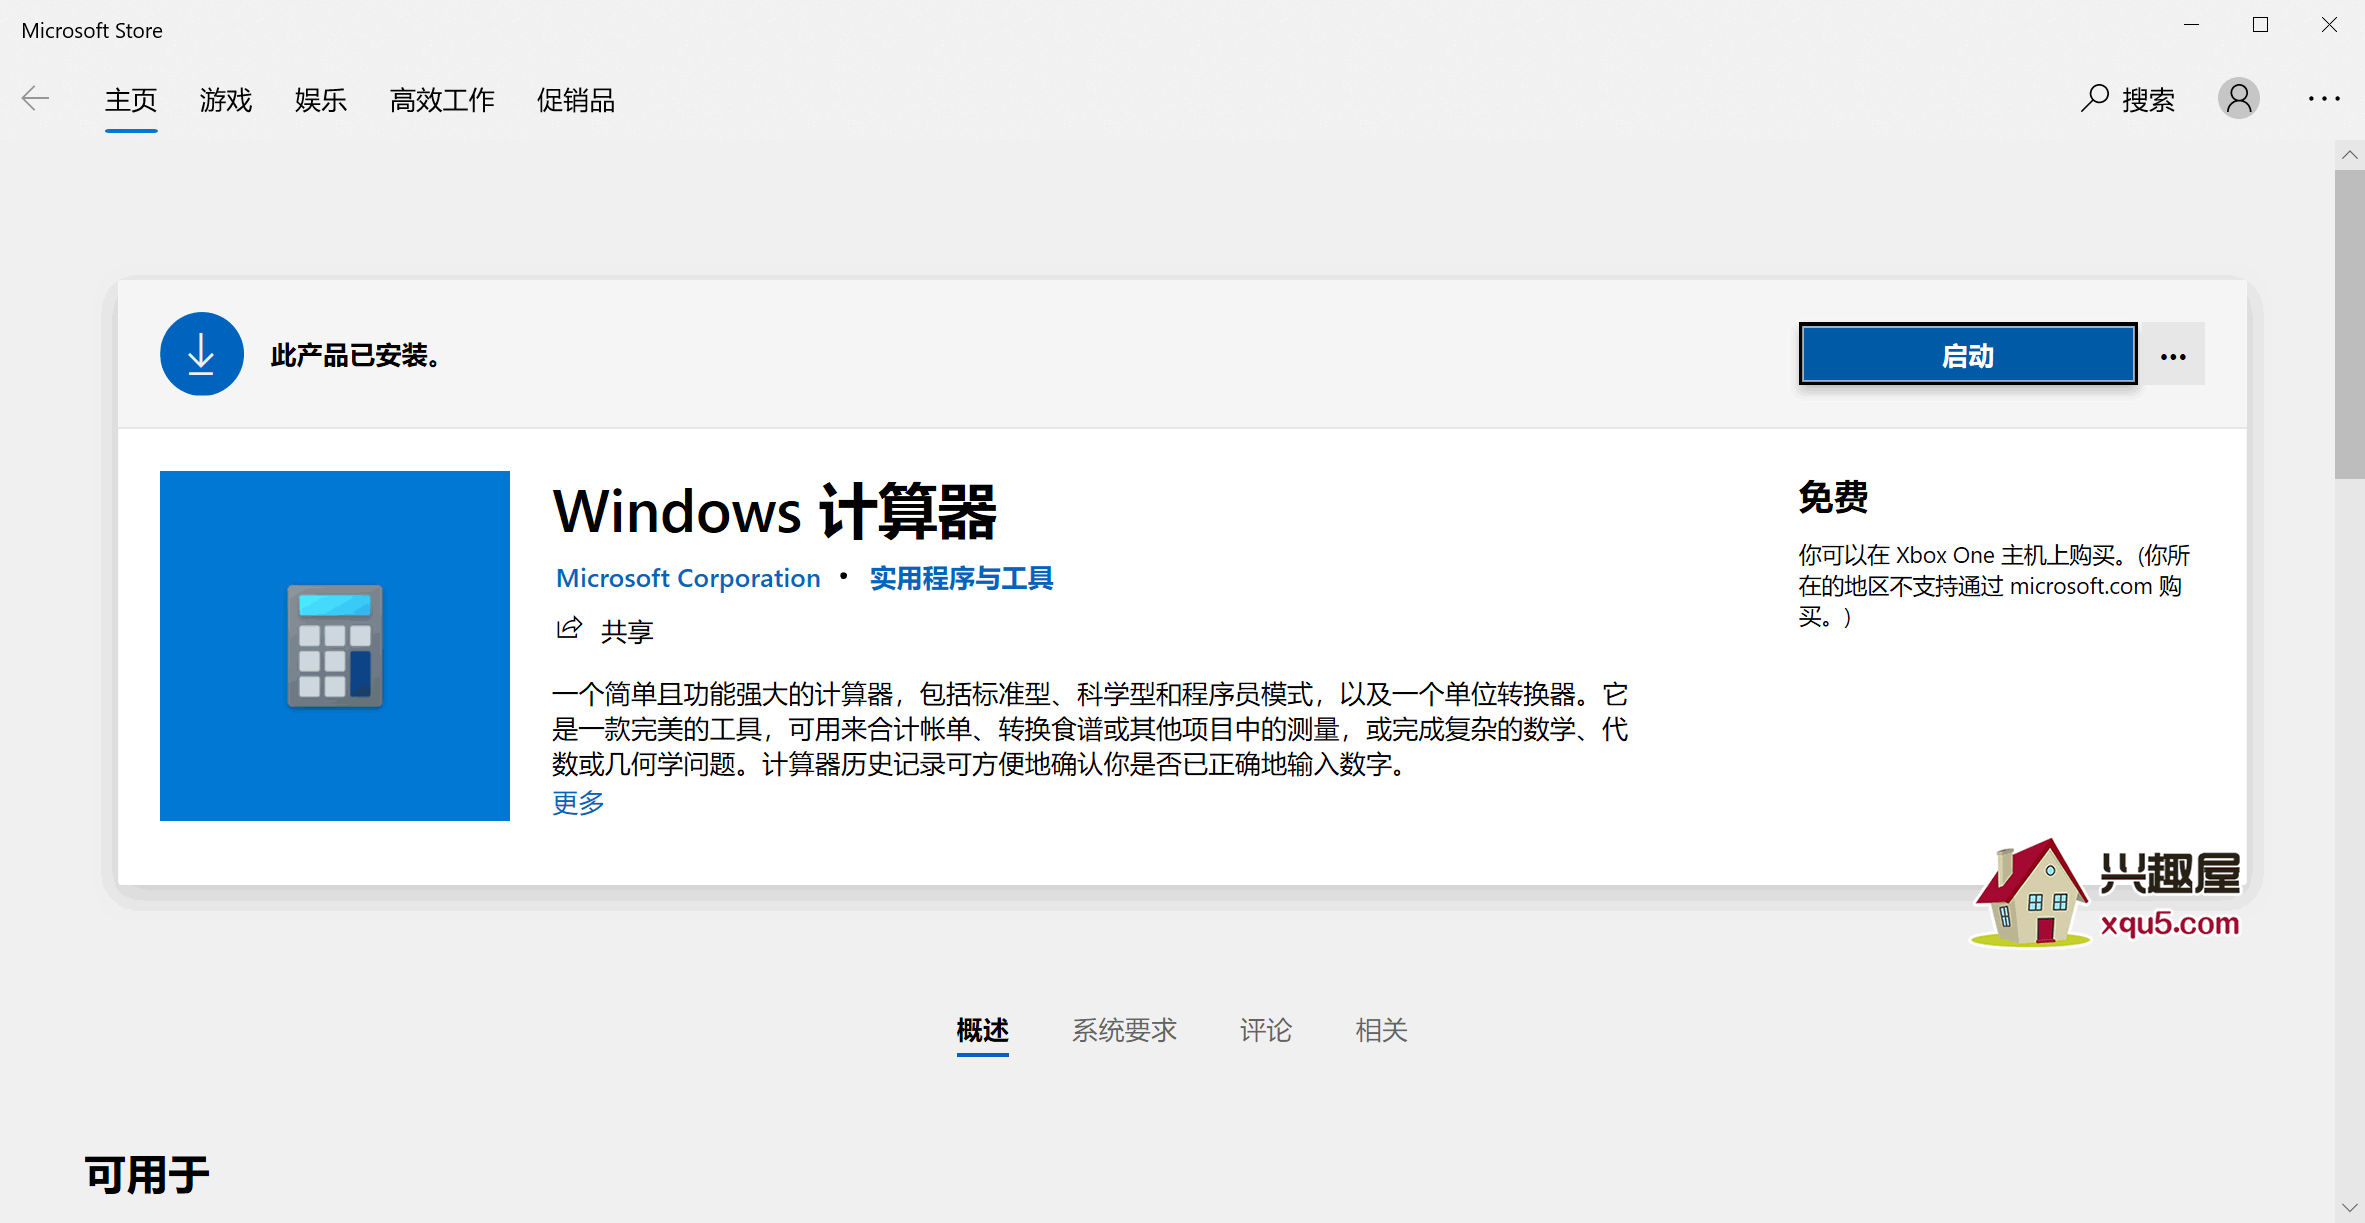Viewport: 2365px width, 1223px height.
Task: Close the Microsoft Store window
Action: click(x=2329, y=26)
